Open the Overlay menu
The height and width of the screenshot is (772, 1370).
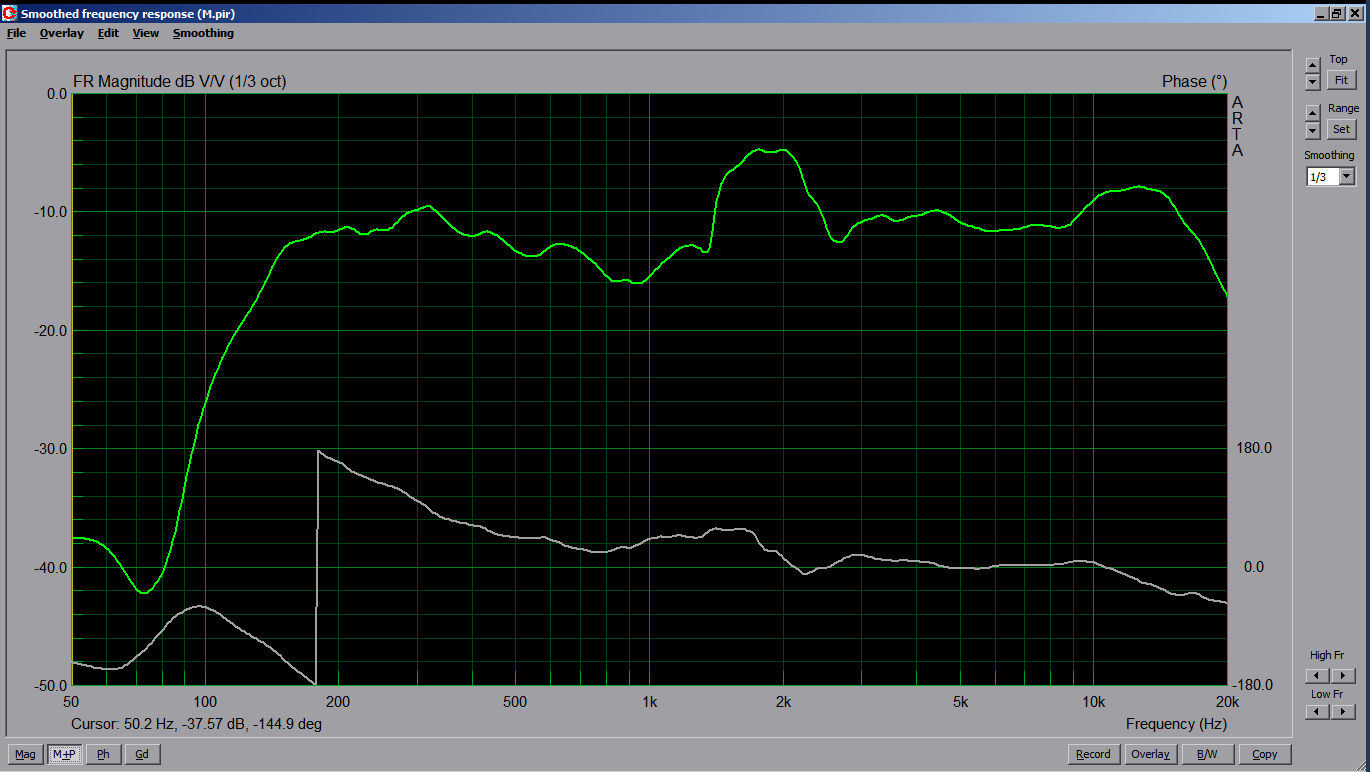(x=62, y=33)
